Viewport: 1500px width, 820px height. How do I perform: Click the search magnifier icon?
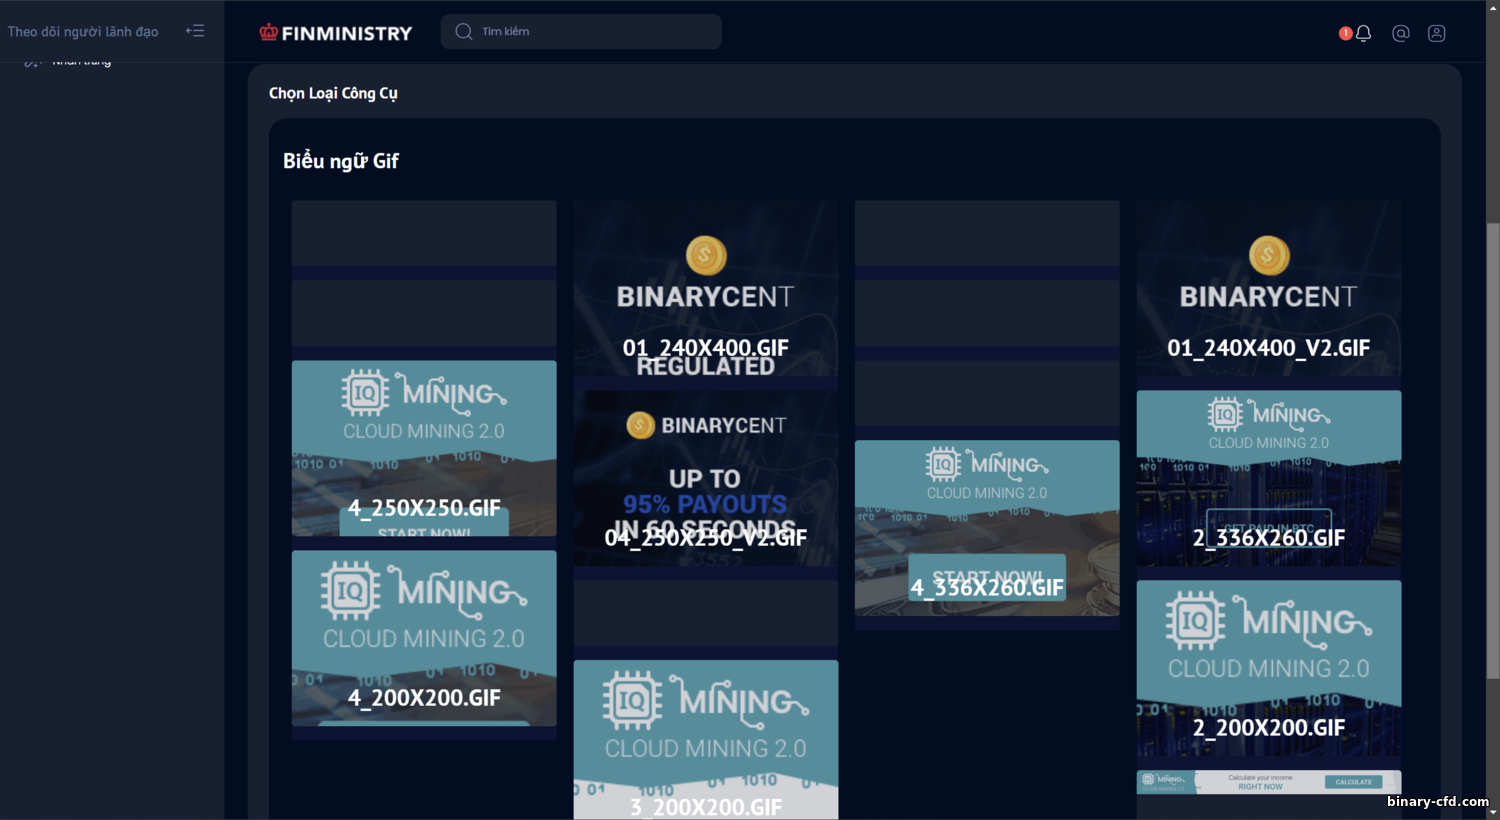pyautogui.click(x=463, y=32)
